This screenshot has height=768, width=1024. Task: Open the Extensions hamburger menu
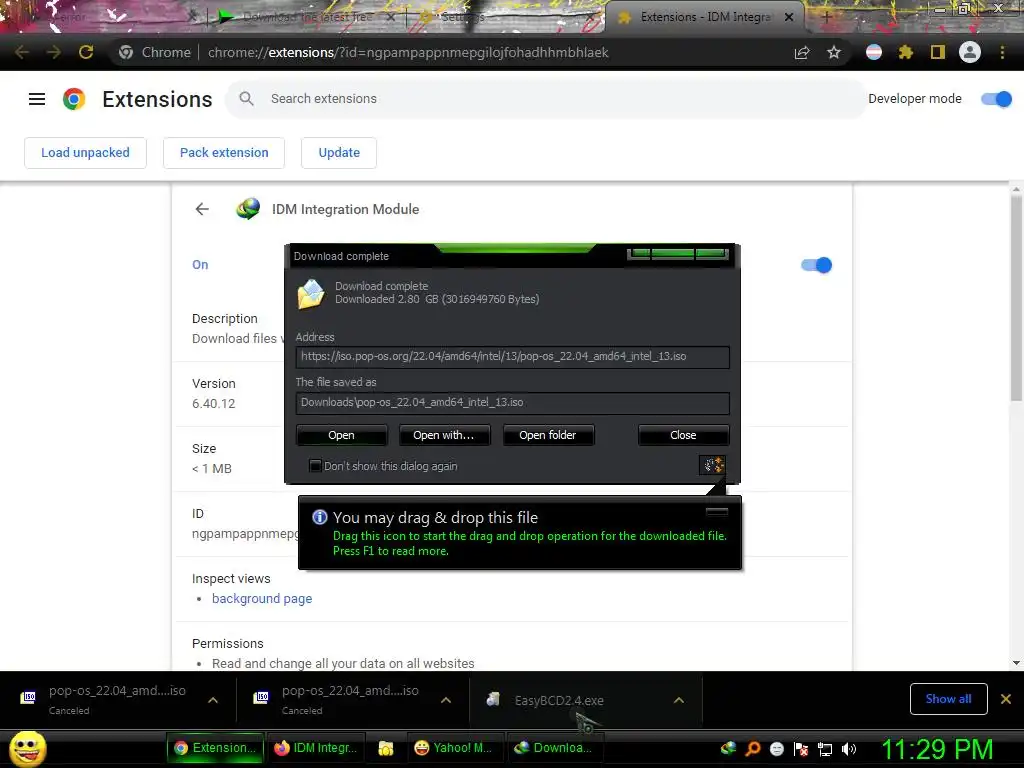click(x=37, y=99)
